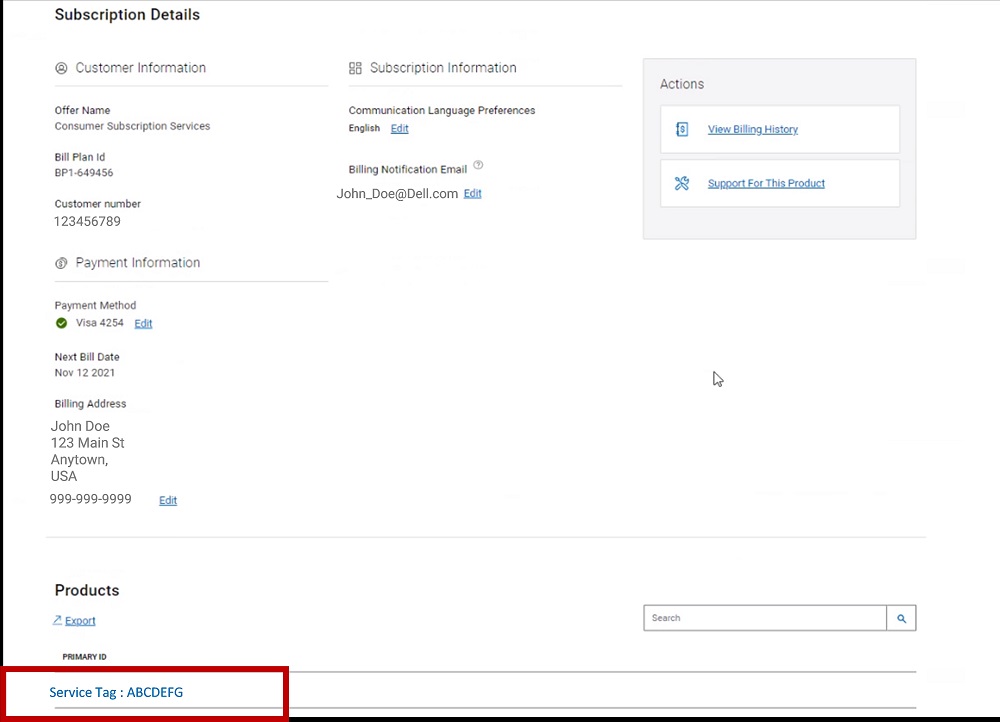Click the Payment Information card icon
This screenshot has width=1000, height=722.
click(61, 262)
